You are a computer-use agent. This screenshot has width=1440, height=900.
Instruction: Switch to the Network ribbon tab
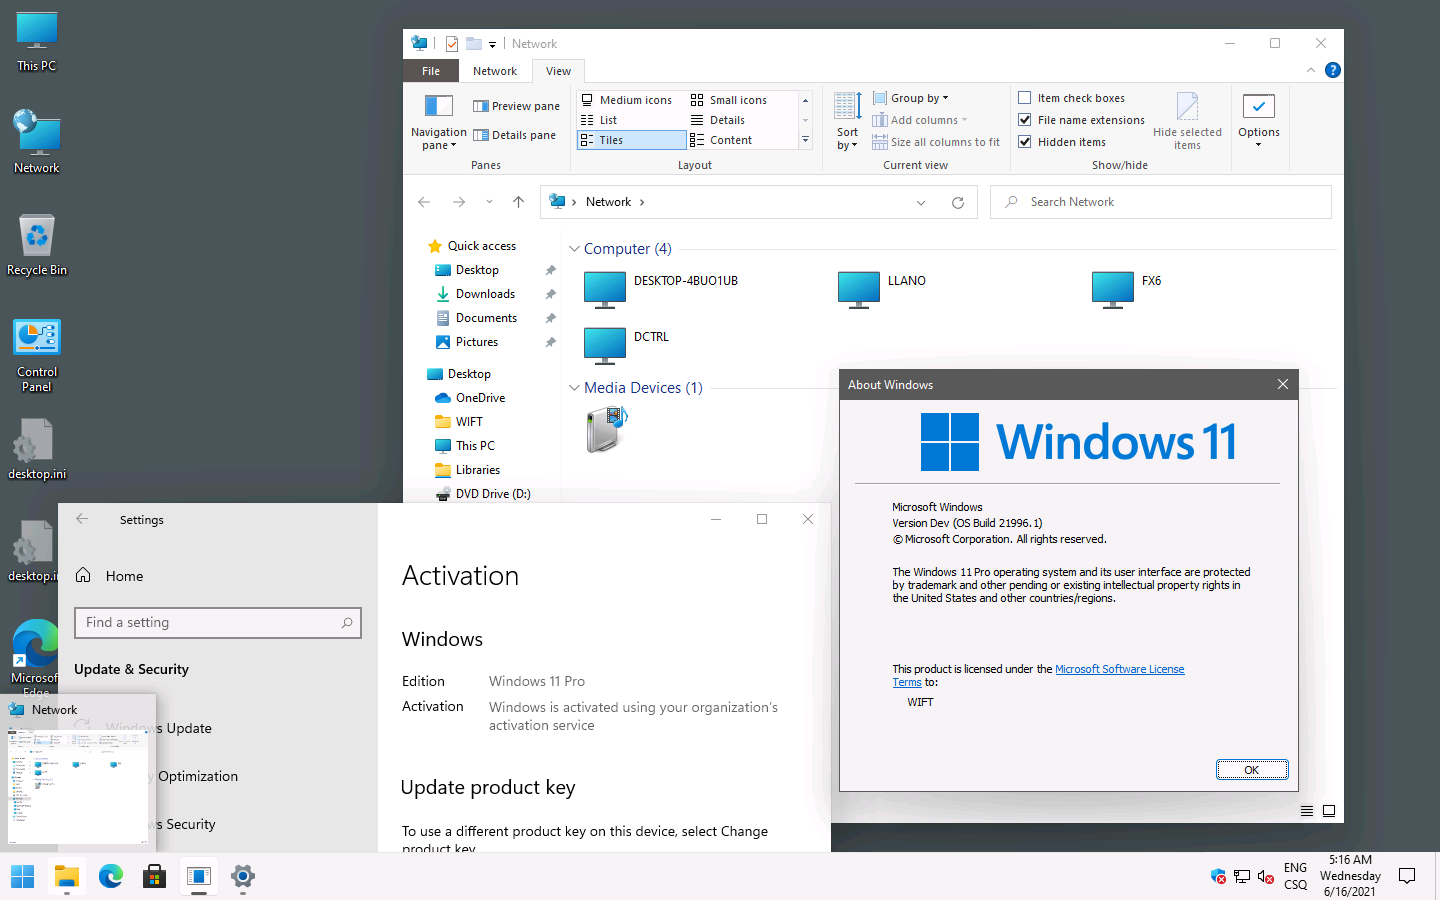click(x=495, y=71)
